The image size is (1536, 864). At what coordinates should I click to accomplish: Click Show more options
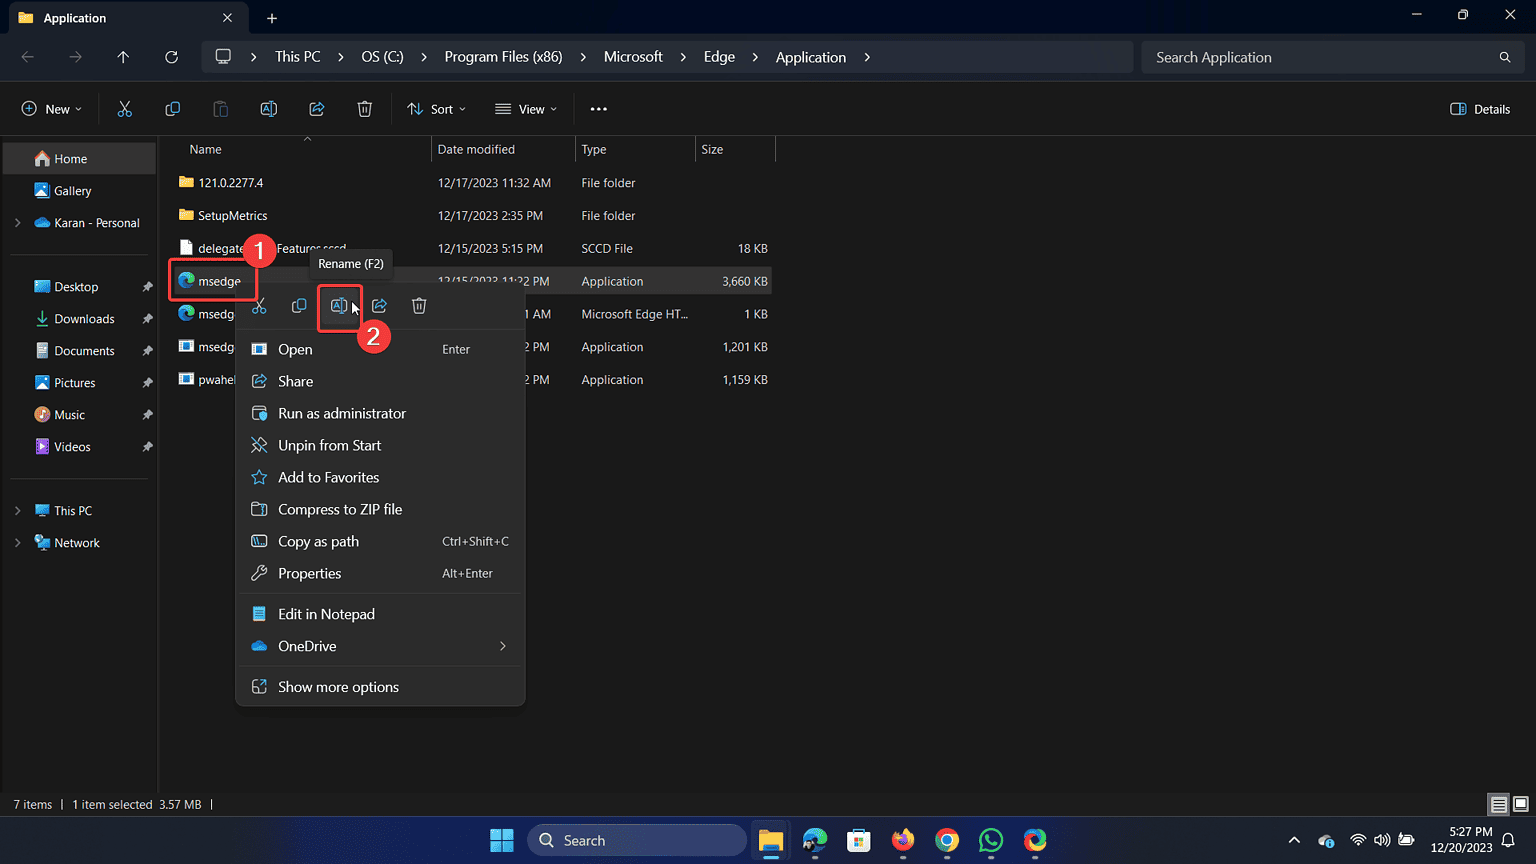tap(380, 687)
